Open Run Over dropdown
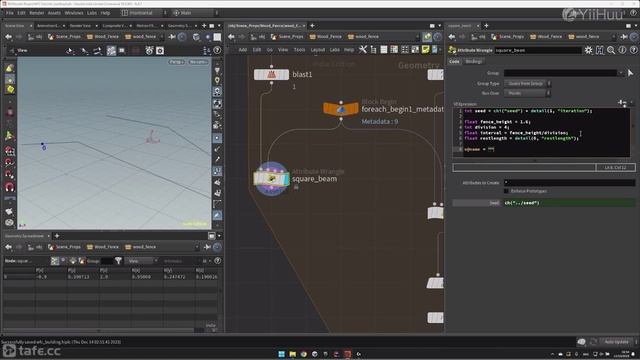This screenshot has width=640, height=360. pos(527,93)
